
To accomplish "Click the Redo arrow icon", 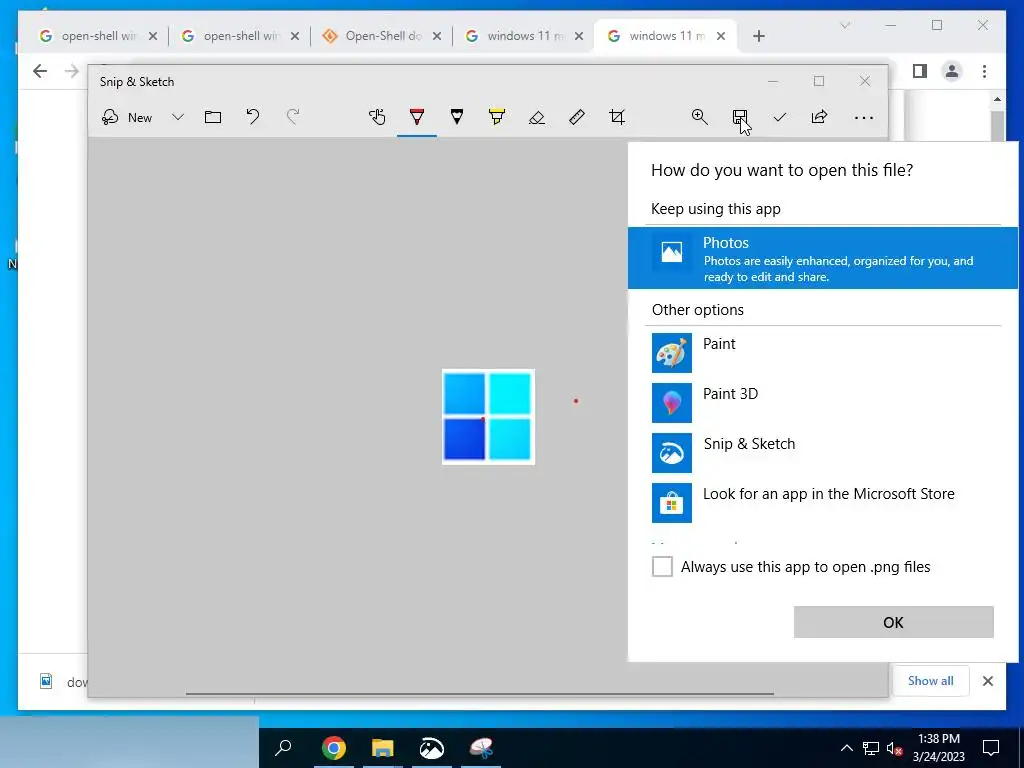I will click(293, 118).
